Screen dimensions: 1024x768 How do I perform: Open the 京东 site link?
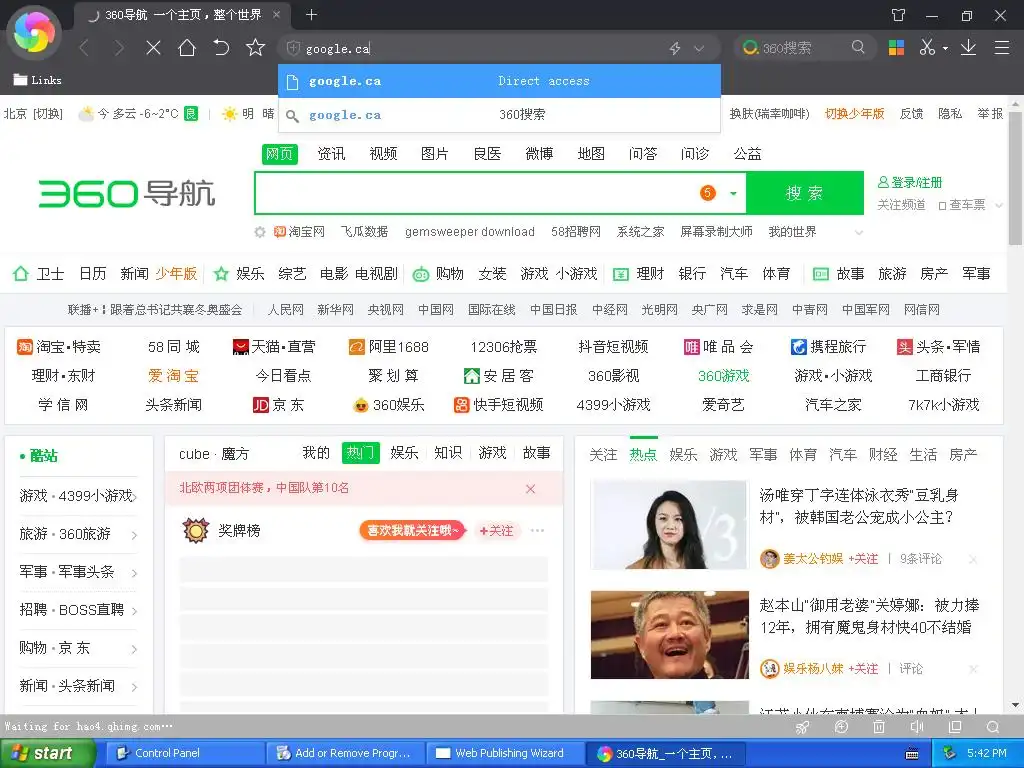[x=278, y=405]
